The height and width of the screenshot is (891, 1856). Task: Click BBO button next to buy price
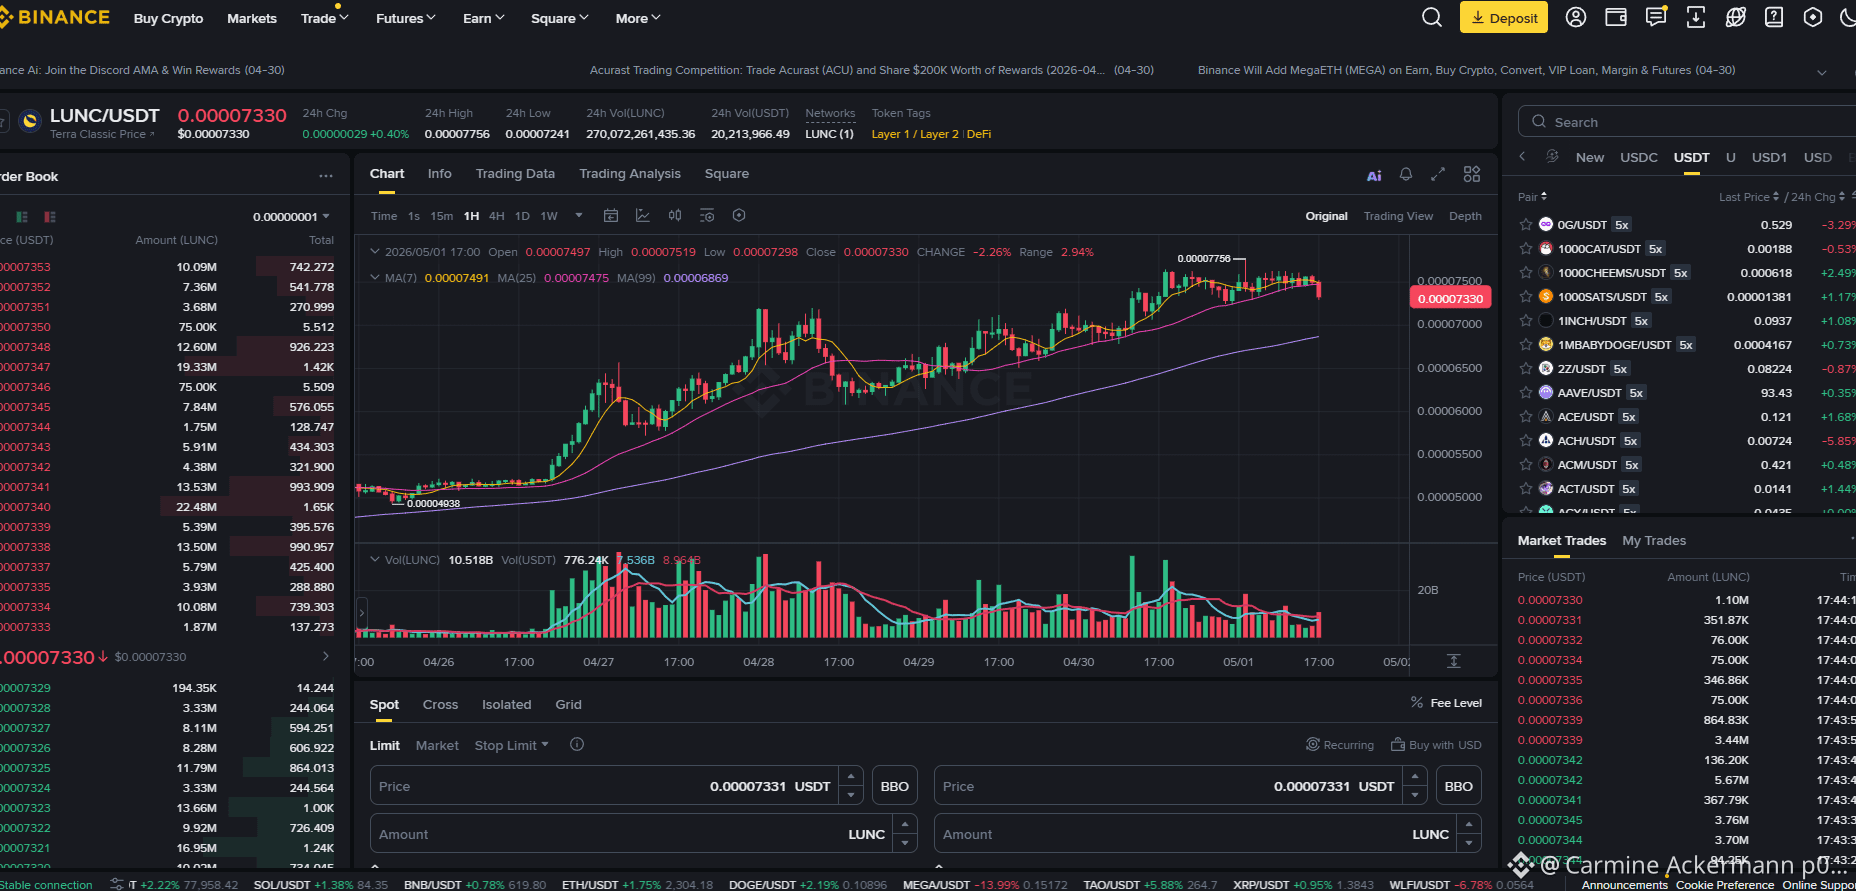[x=895, y=786]
